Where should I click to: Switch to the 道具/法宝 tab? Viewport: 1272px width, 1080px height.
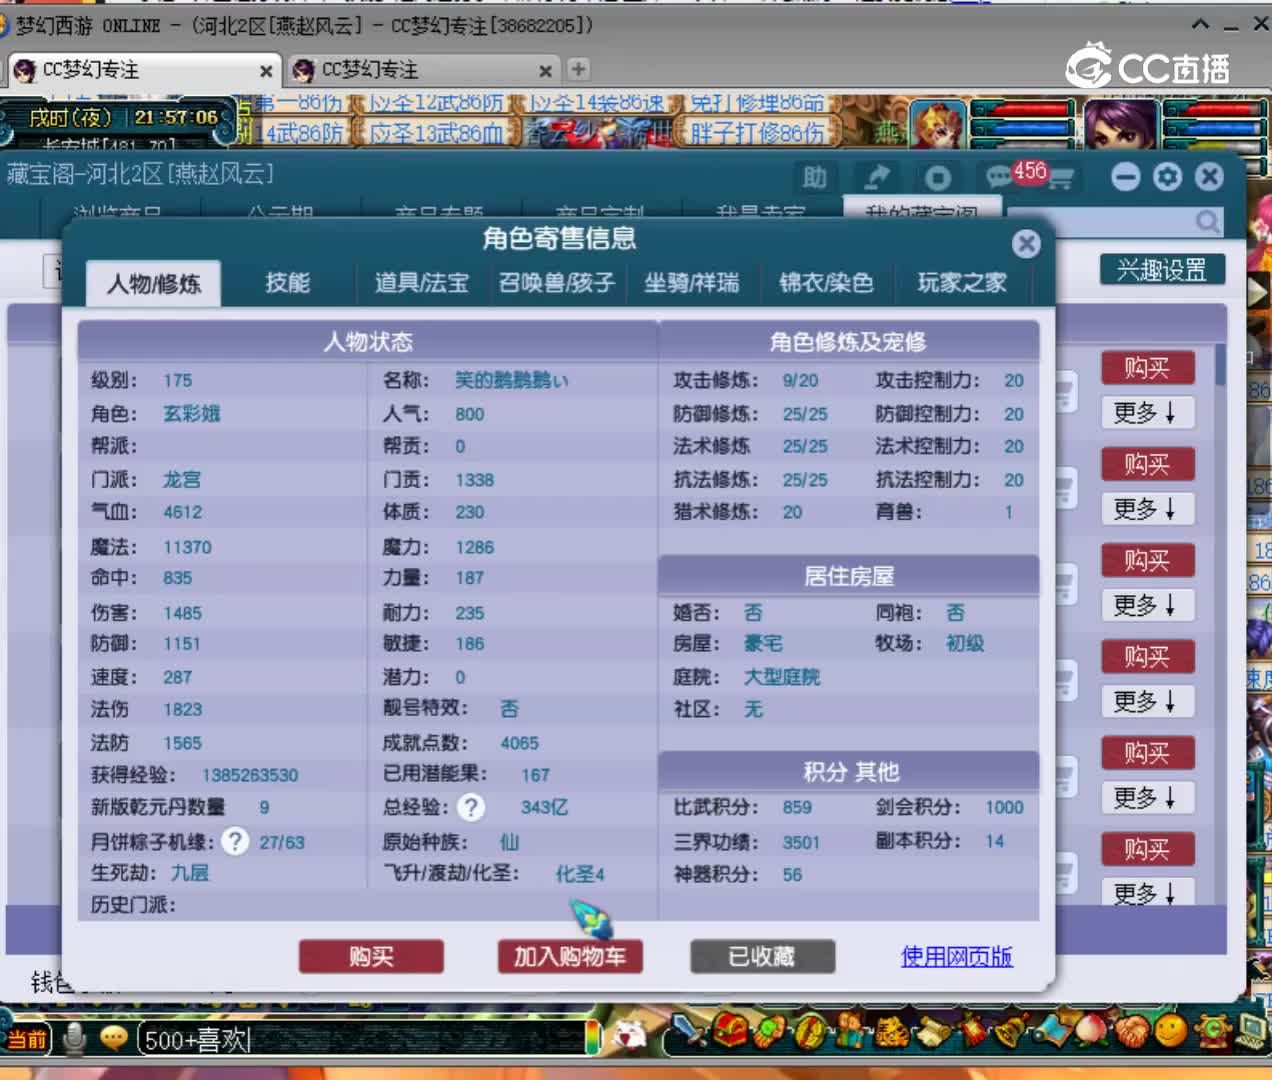click(x=421, y=283)
